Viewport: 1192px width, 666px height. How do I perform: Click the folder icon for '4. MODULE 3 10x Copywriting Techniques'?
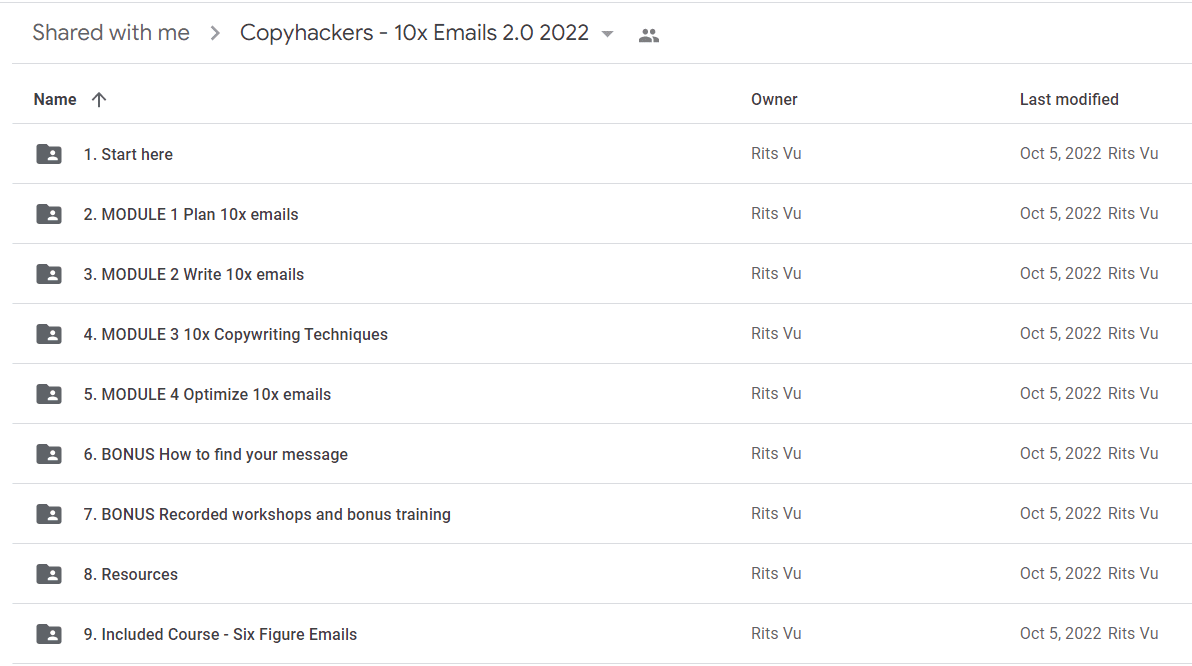click(49, 335)
